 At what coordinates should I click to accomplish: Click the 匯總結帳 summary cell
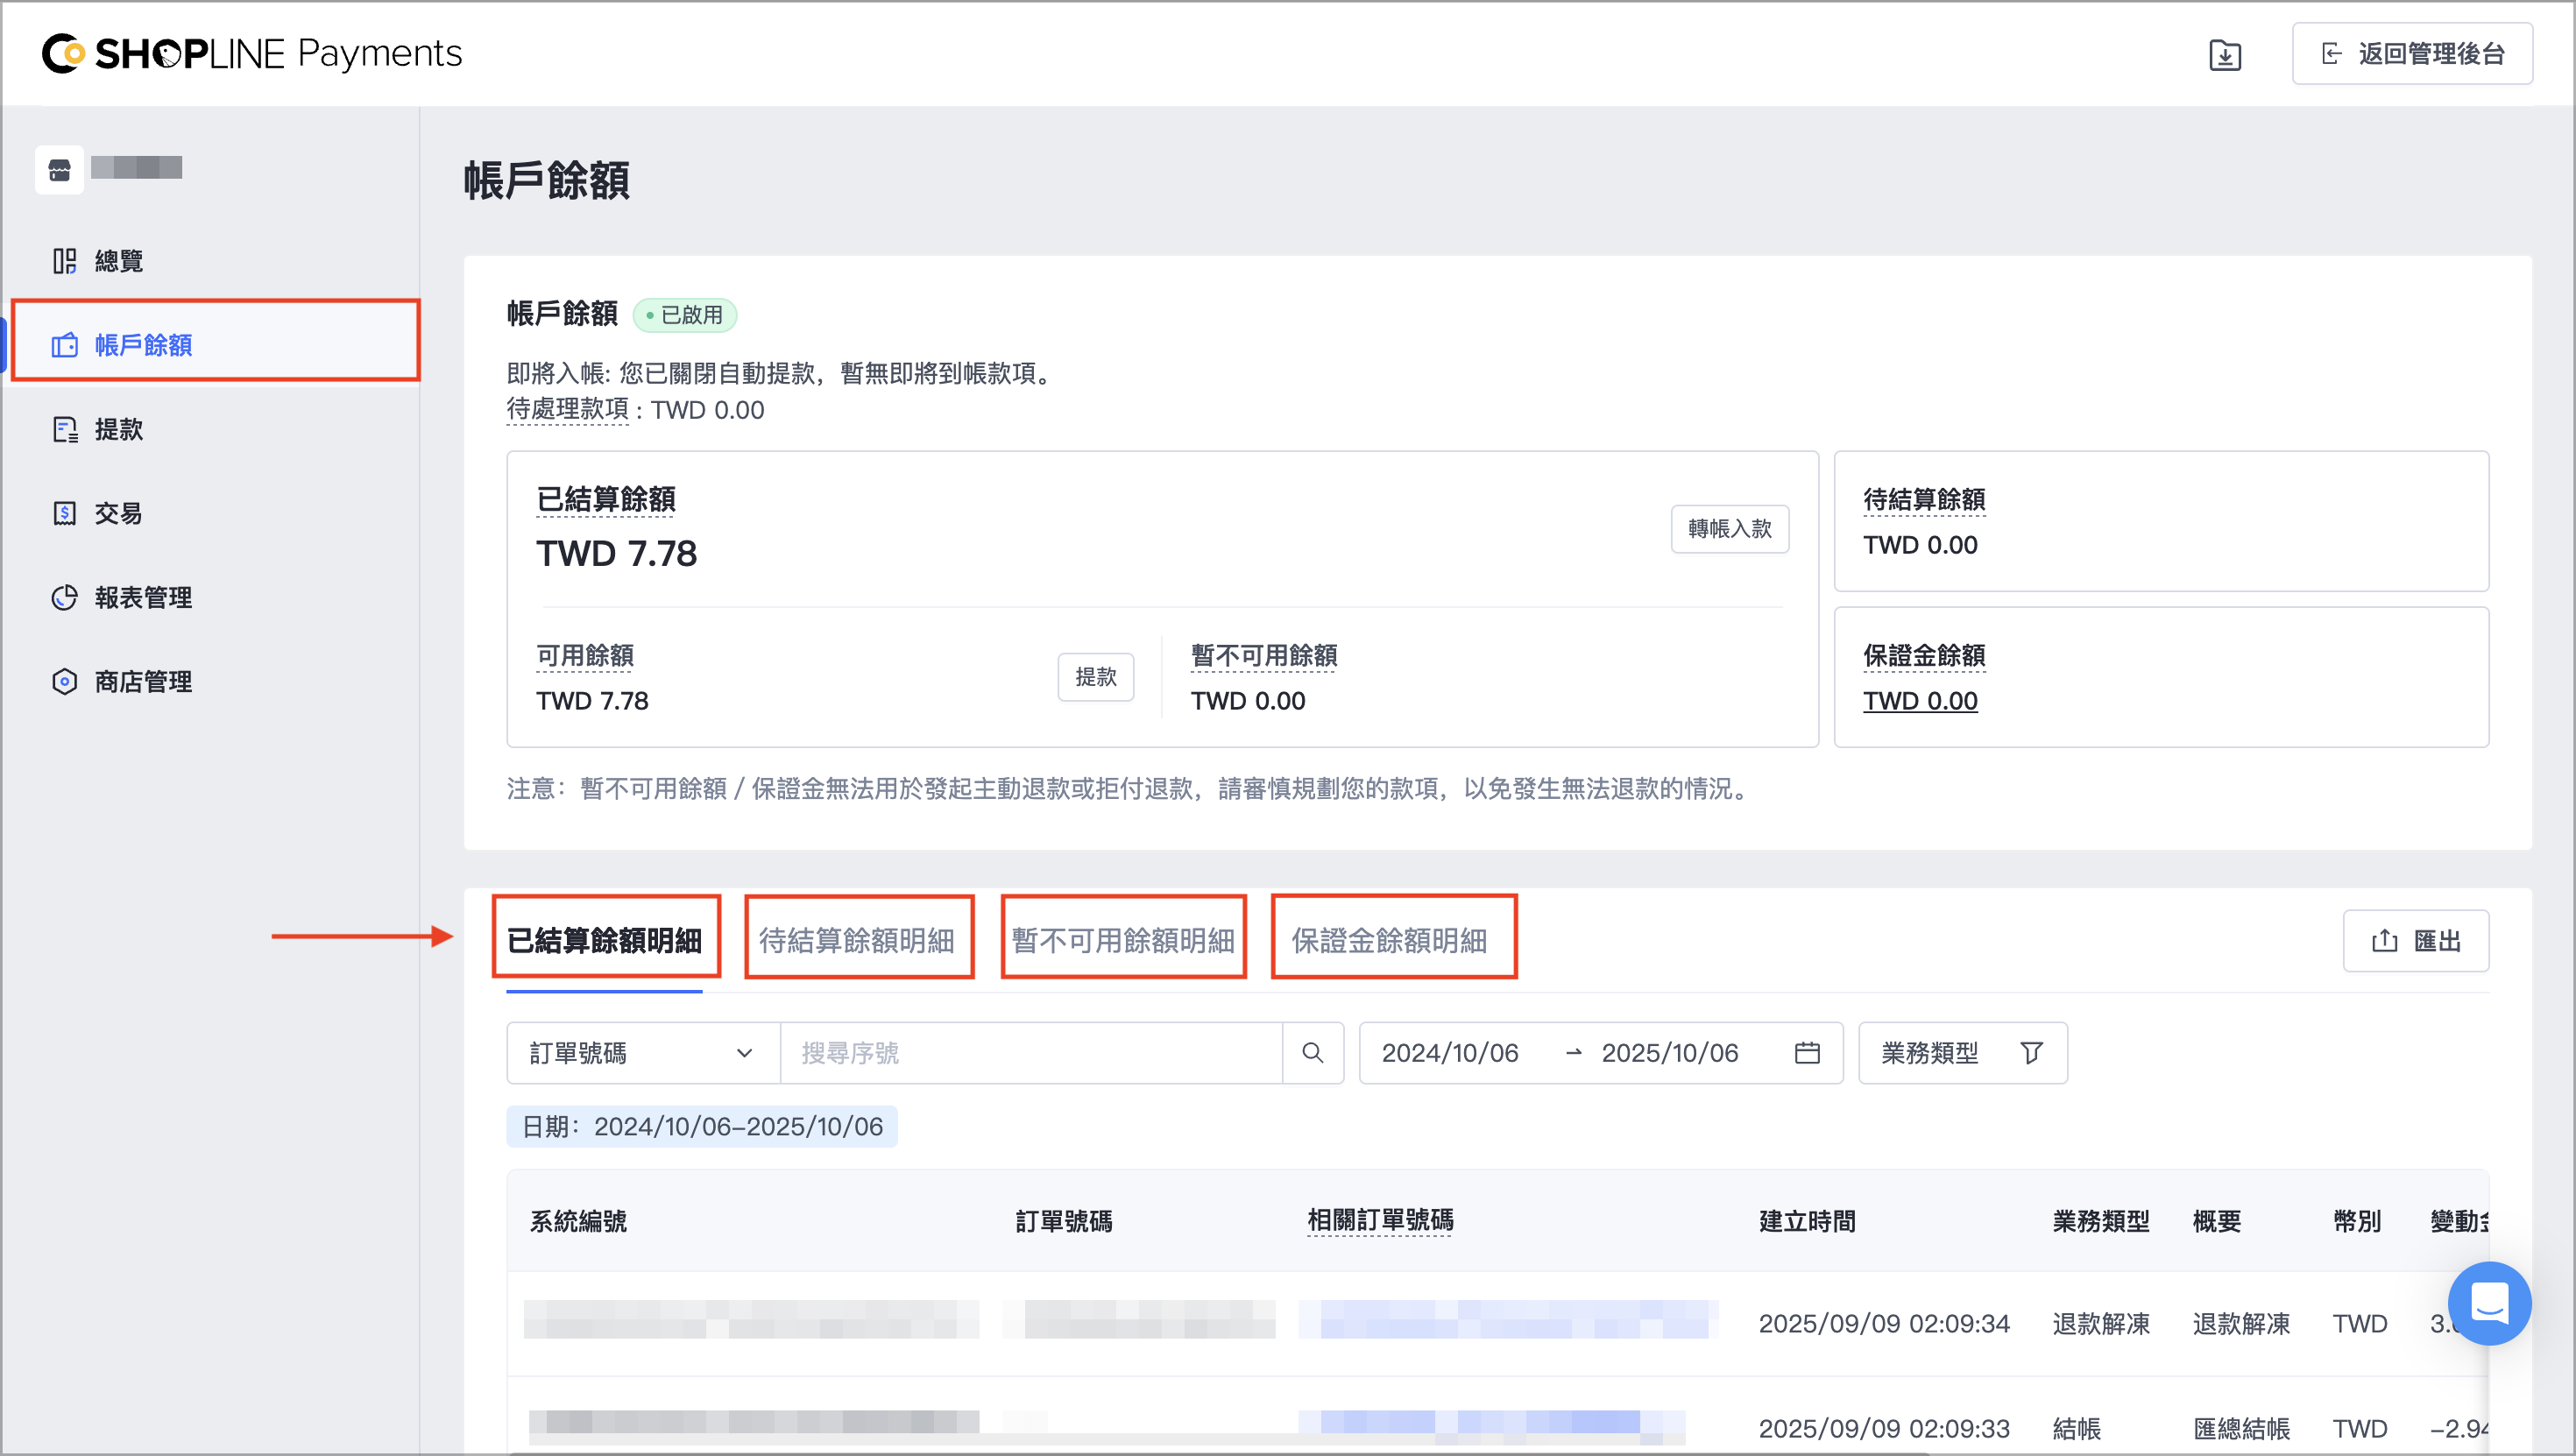[2240, 1427]
